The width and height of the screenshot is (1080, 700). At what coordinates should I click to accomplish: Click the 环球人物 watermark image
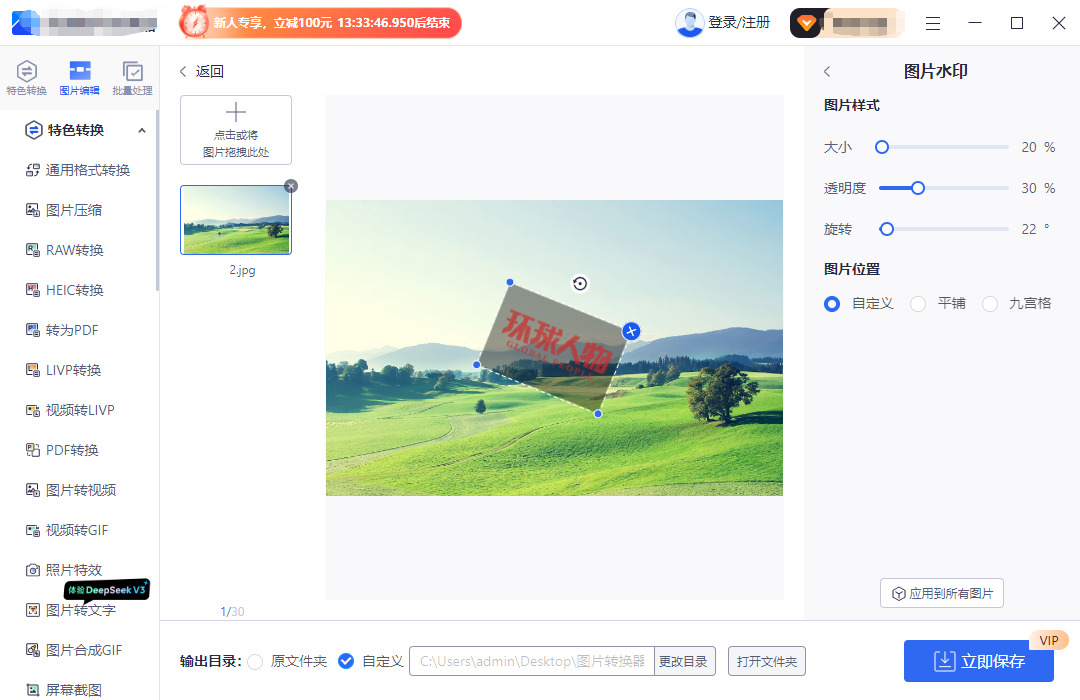554,347
